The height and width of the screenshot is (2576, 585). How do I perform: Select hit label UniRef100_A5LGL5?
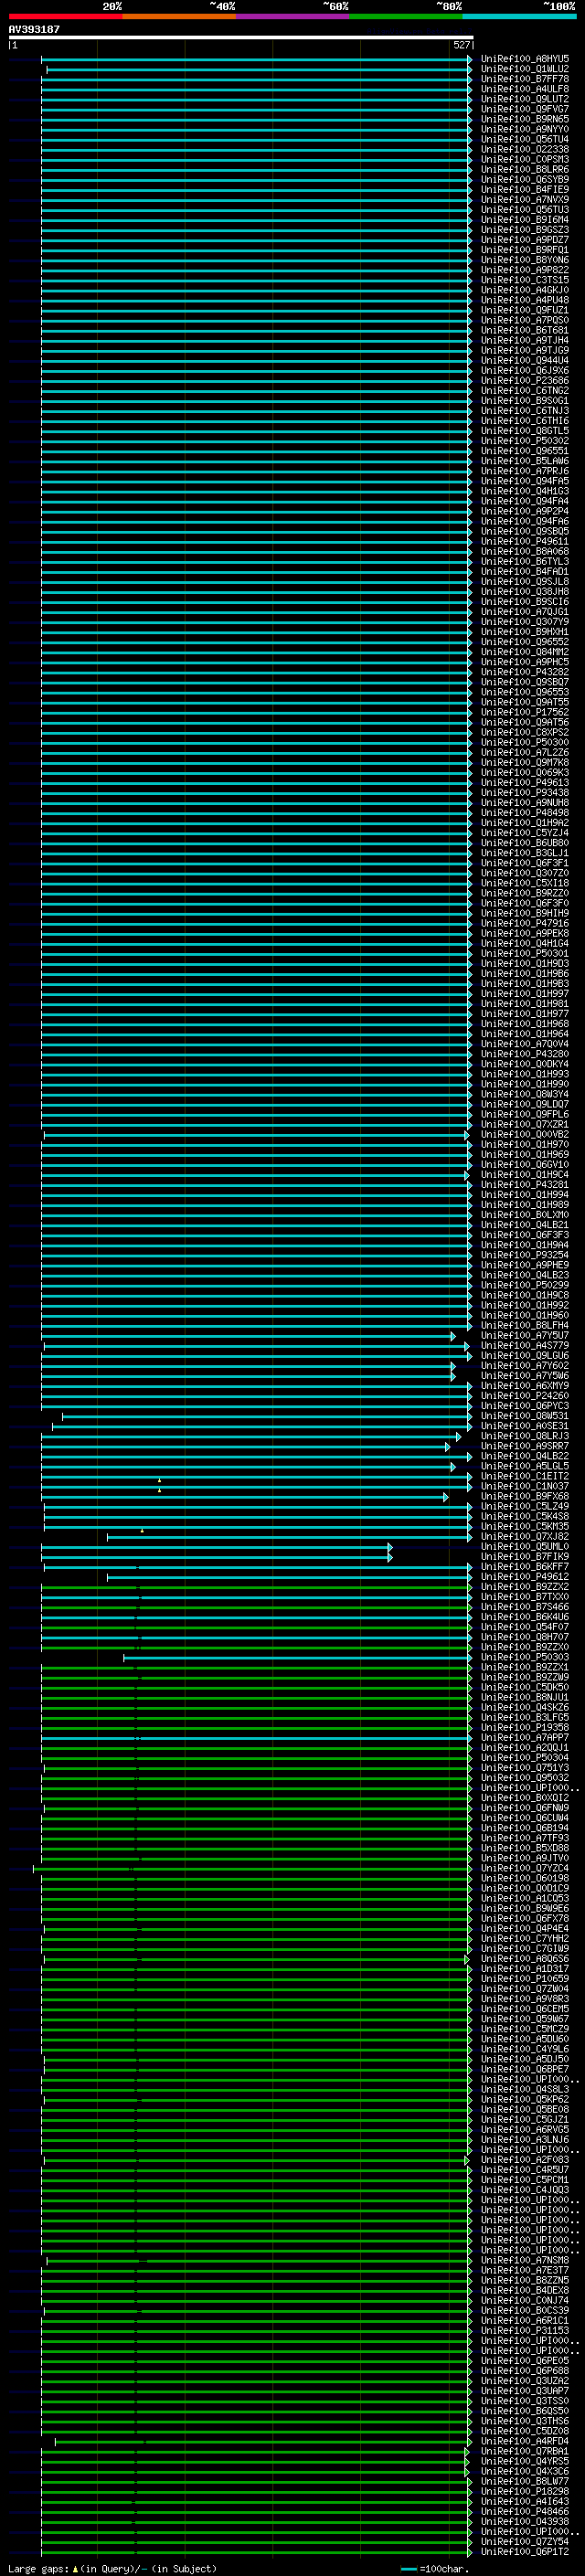coord(525,1466)
